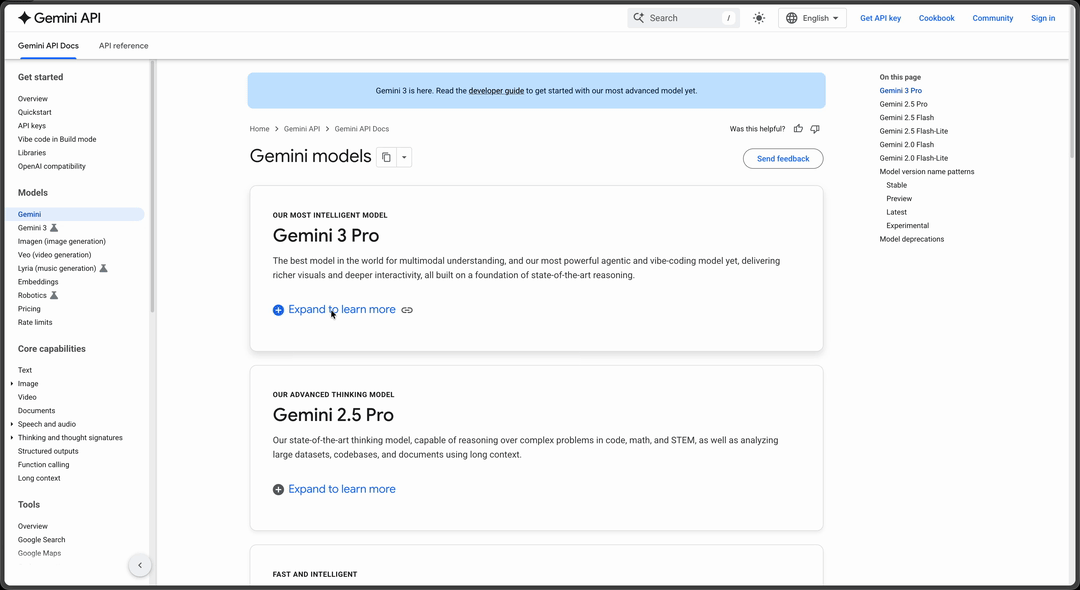The image size is (1080, 590).
Task: Toggle light/dark theme with the sun icon
Action: coord(758,17)
